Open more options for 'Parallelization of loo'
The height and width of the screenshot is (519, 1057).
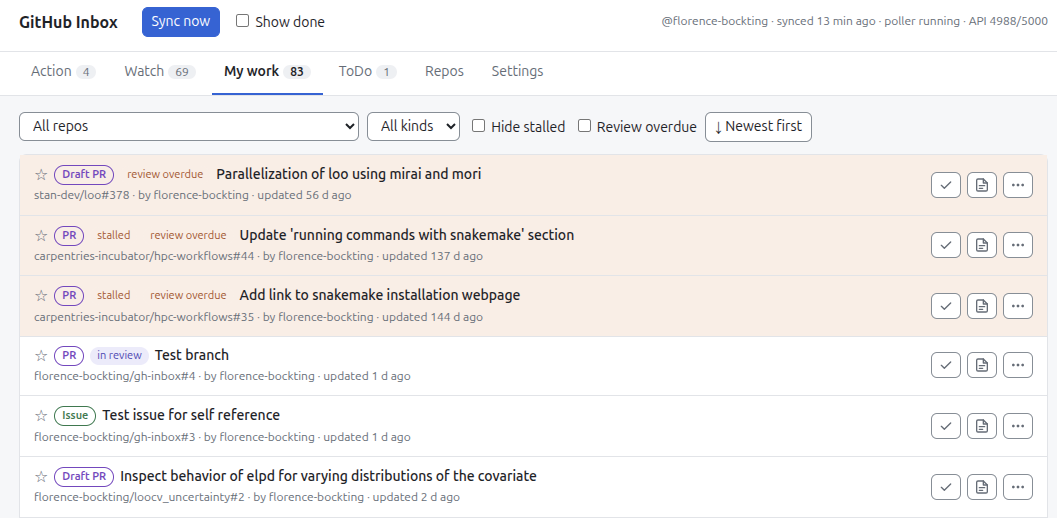(x=1018, y=185)
